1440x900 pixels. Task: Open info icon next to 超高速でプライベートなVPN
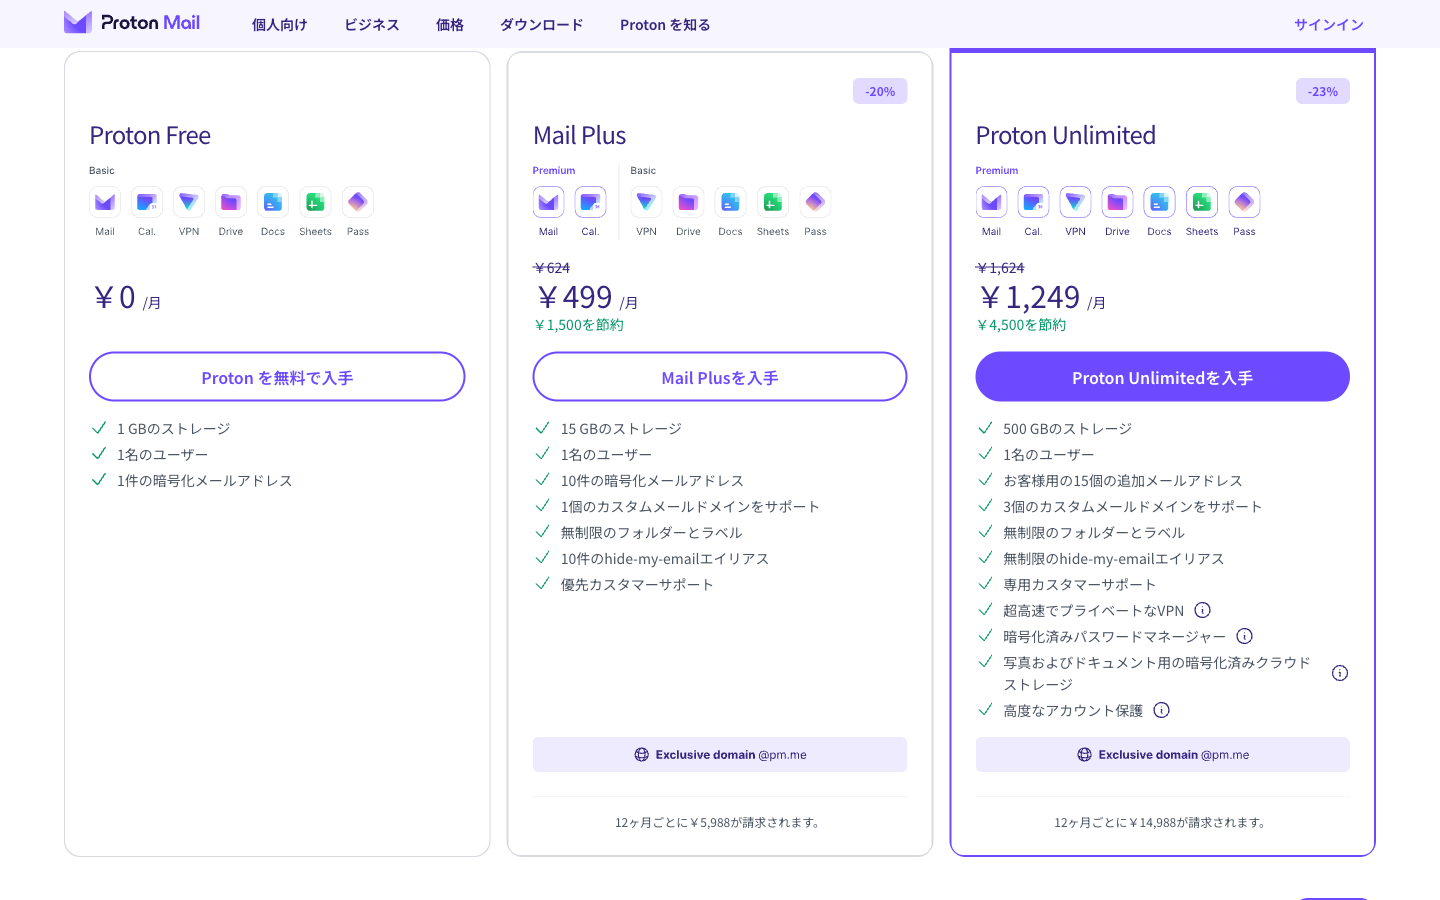tap(1203, 610)
